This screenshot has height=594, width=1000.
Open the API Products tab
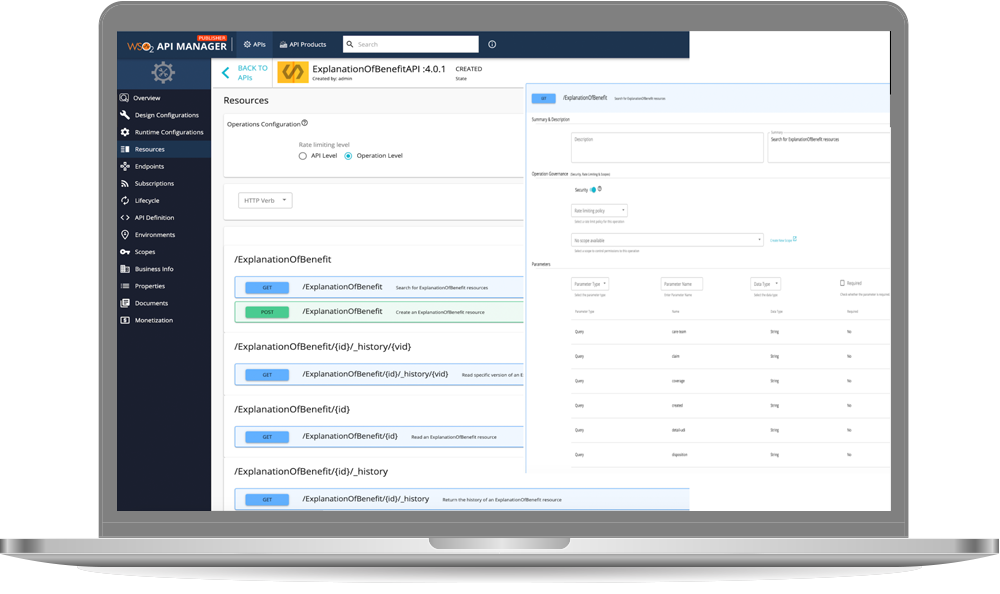pyautogui.click(x=303, y=45)
